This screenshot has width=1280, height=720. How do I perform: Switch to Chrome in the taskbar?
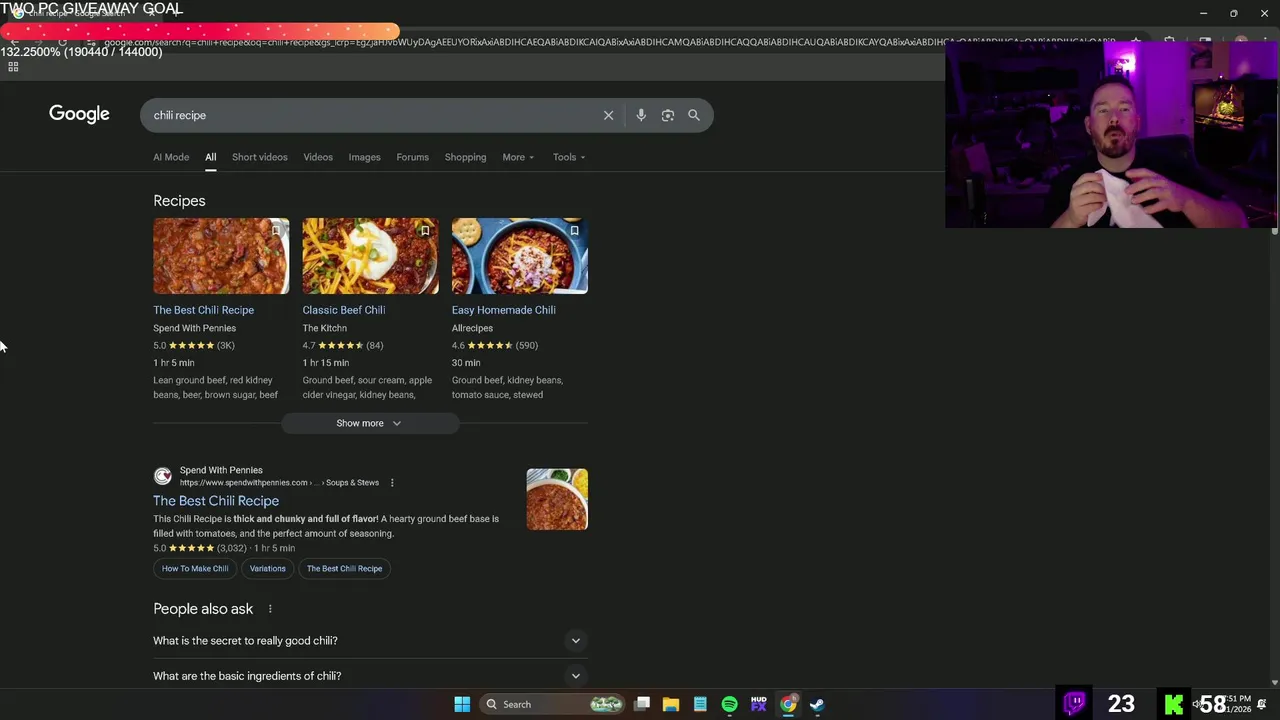tap(788, 704)
